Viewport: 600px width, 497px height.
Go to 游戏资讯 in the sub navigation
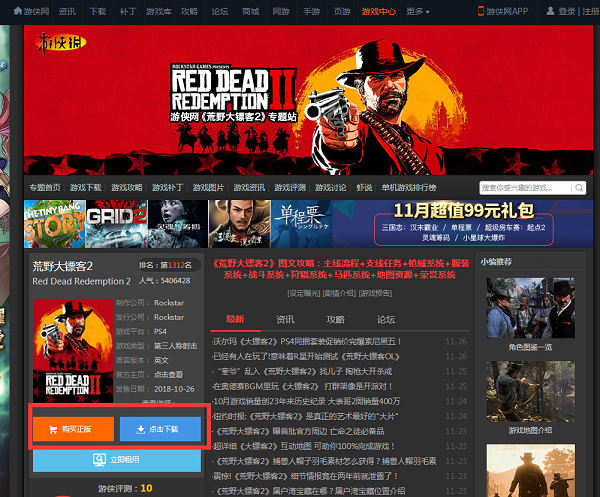click(x=249, y=187)
